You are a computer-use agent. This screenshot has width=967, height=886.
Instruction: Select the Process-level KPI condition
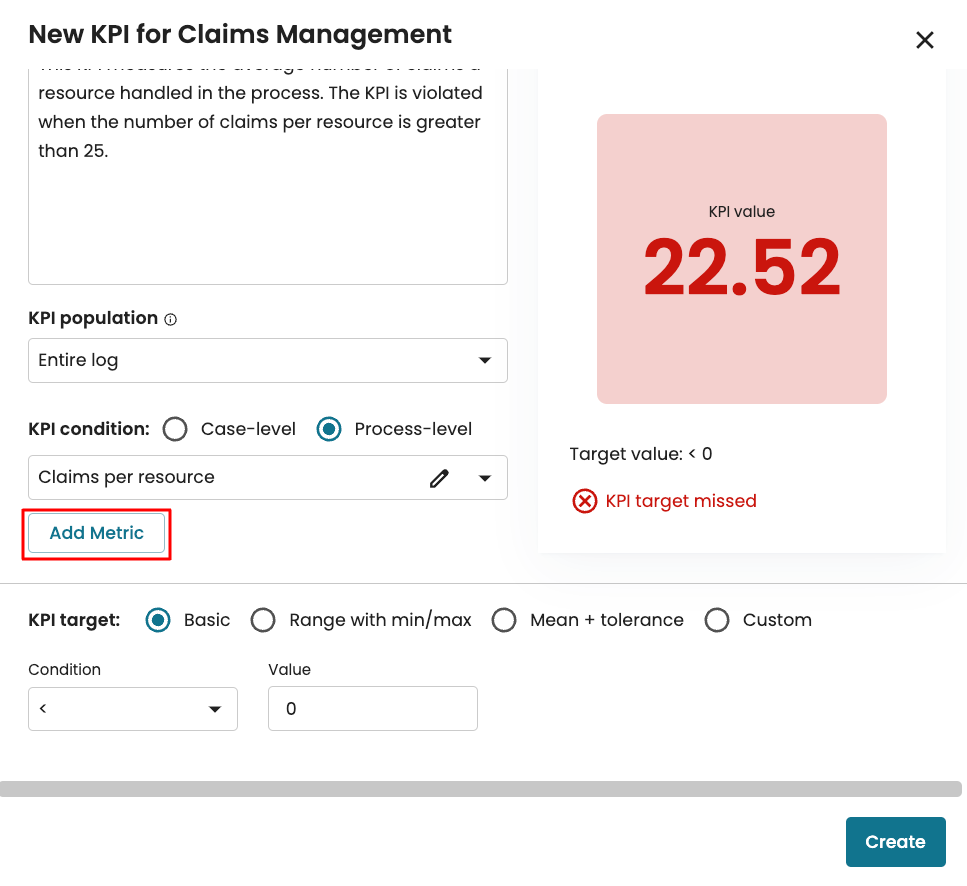pyautogui.click(x=329, y=430)
